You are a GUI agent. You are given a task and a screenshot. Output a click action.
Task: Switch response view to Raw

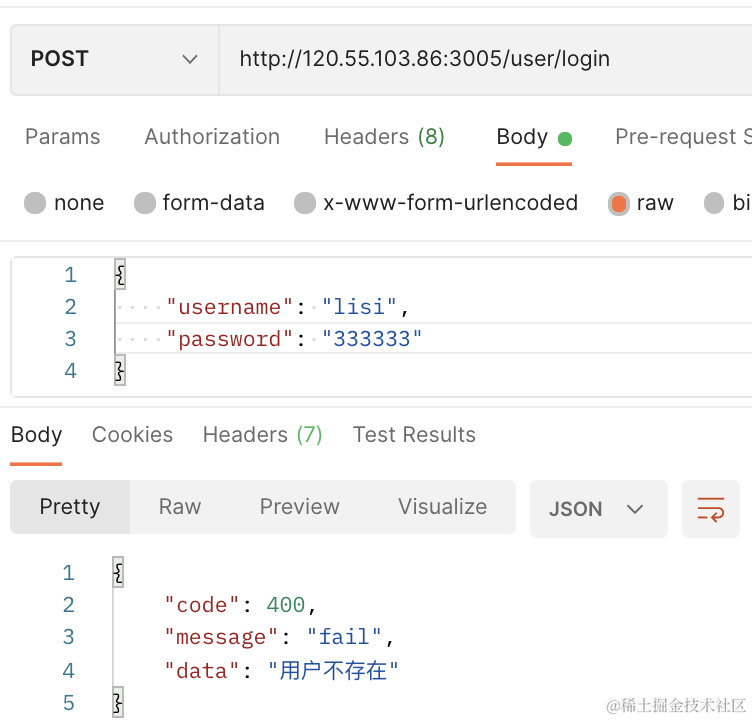click(180, 507)
